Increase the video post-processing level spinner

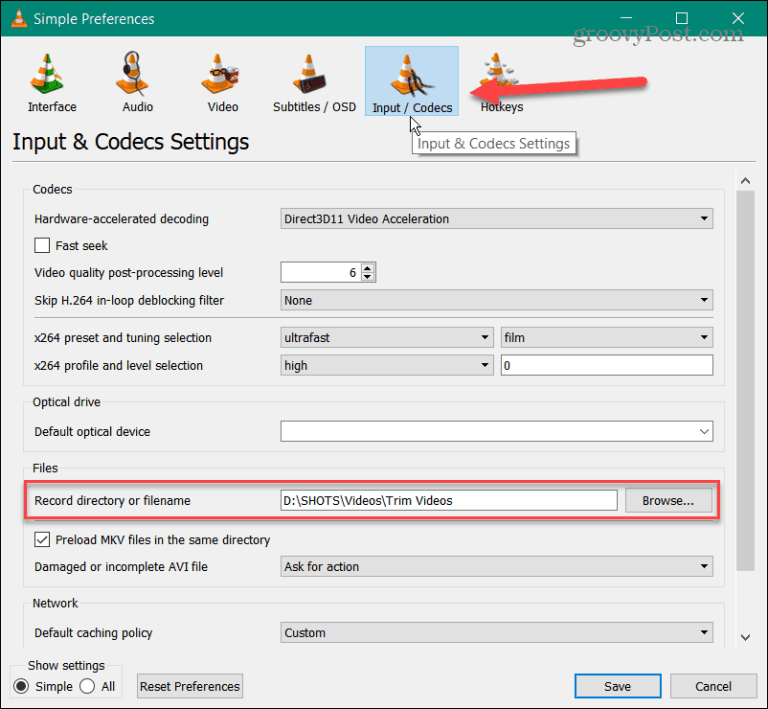(x=368, y=267)
